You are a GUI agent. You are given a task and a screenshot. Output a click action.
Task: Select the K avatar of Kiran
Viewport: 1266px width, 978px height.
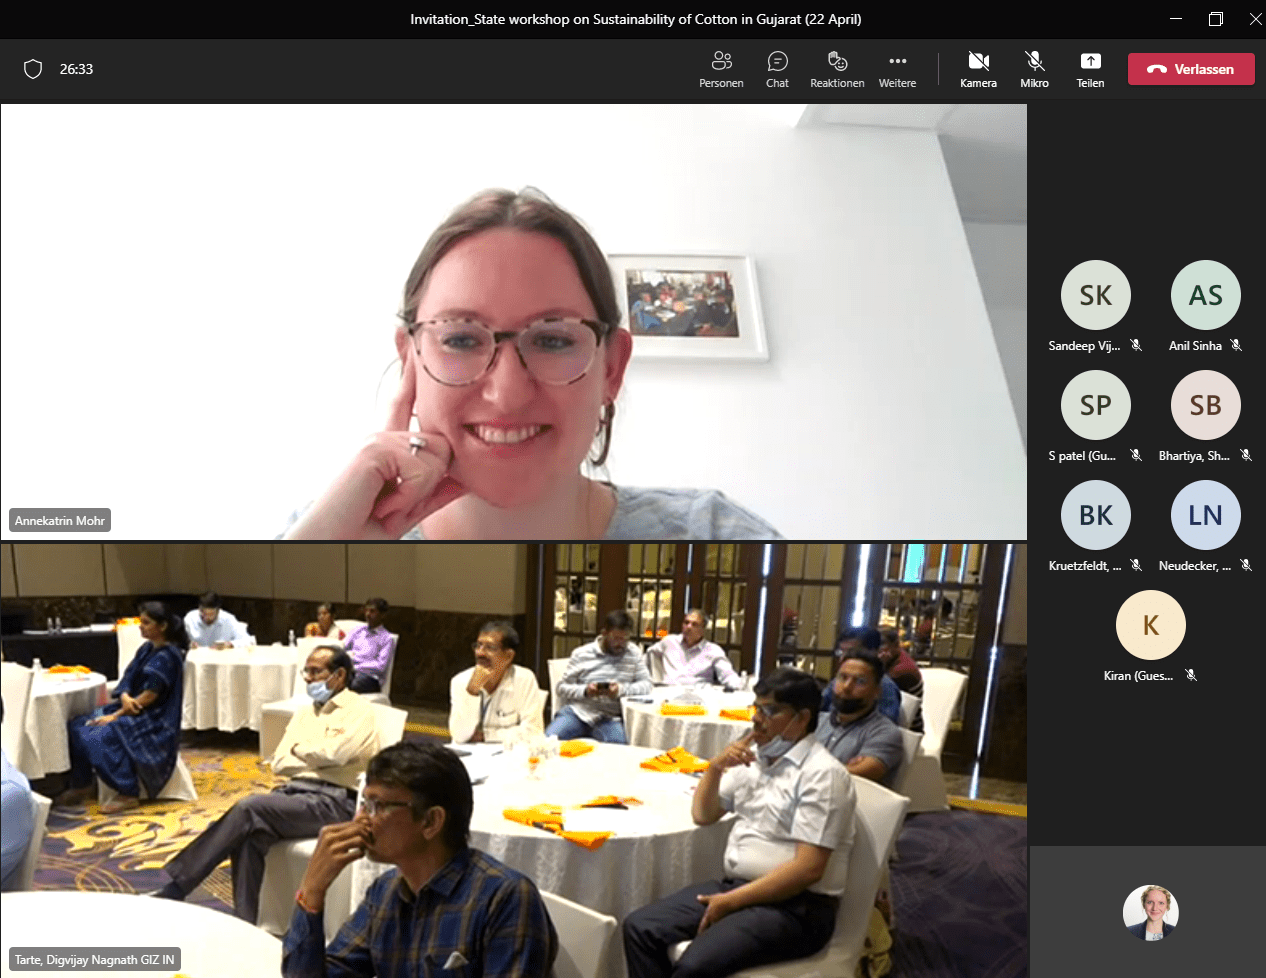click(1151, 625)
